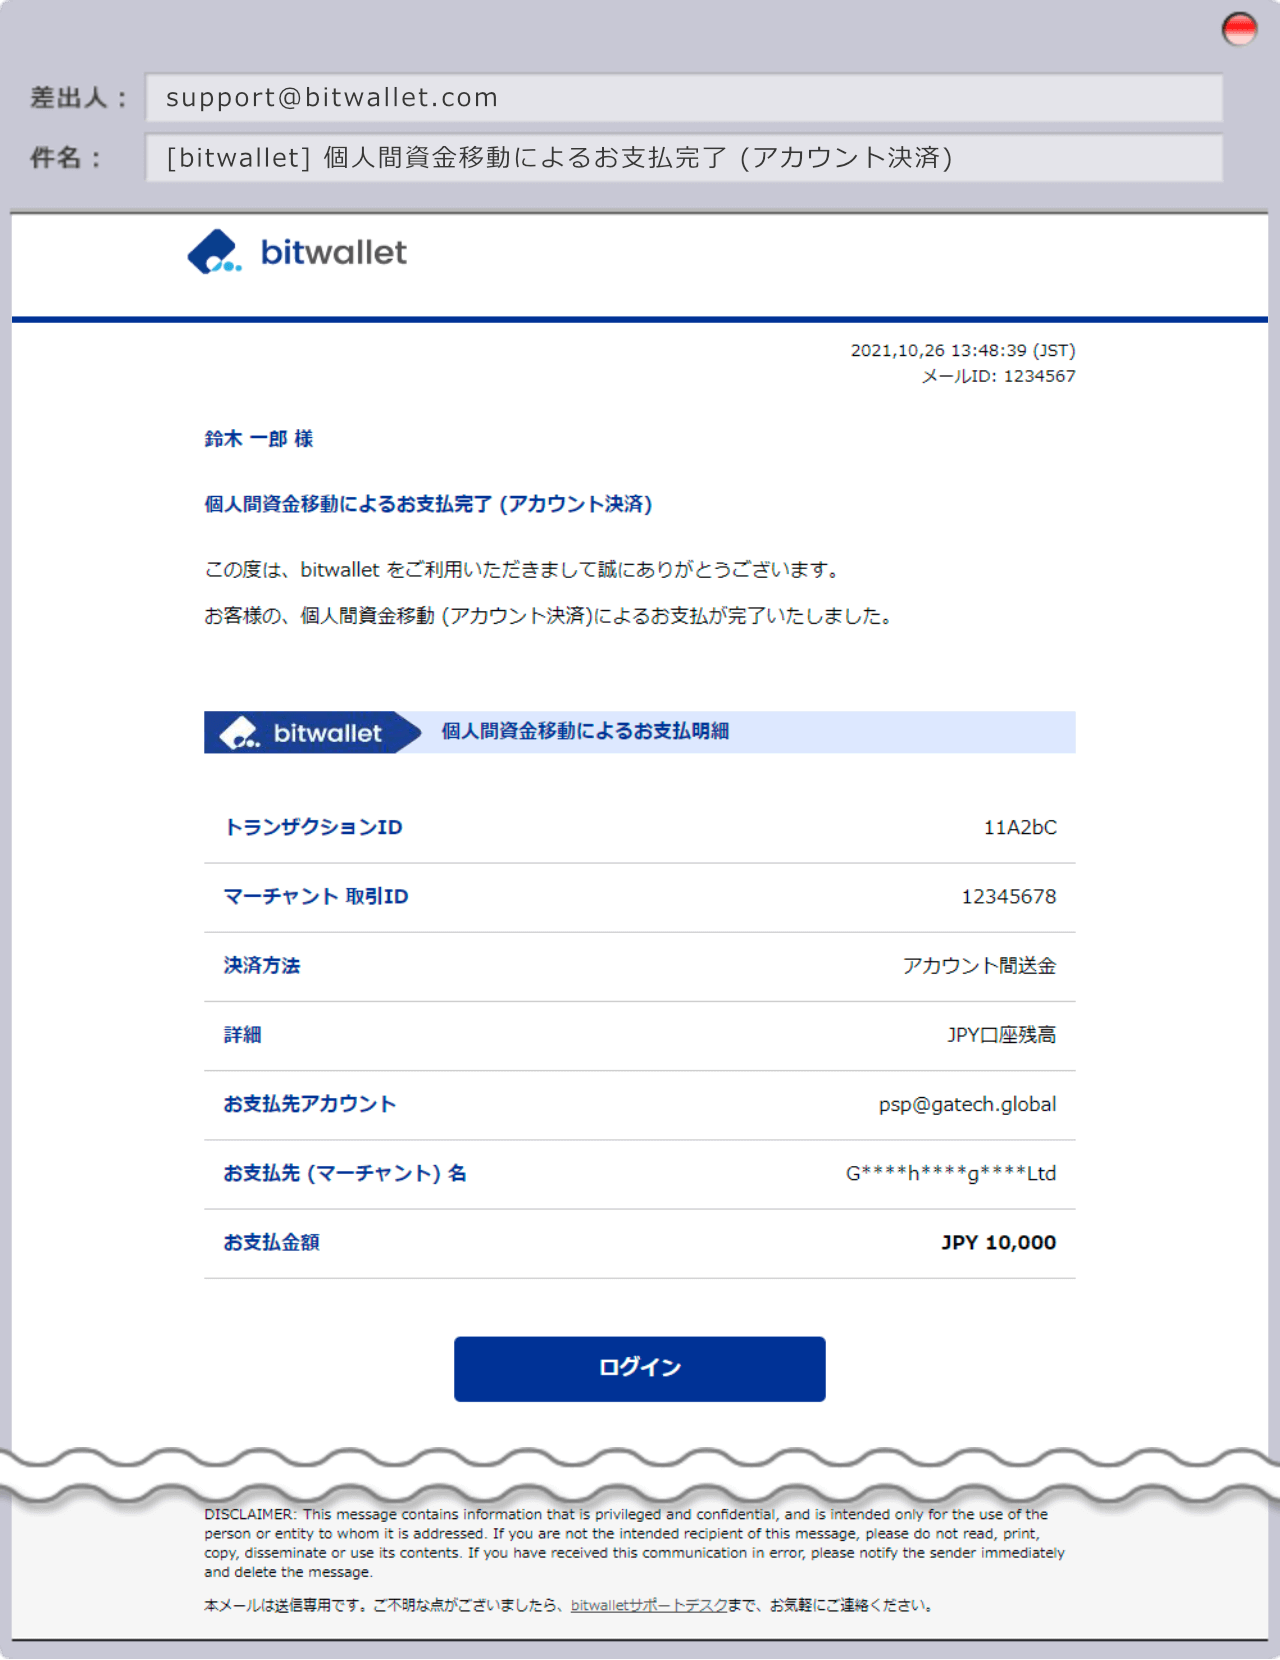
Task: Select the value JPY口座残高
Action: [1002, 1034]
